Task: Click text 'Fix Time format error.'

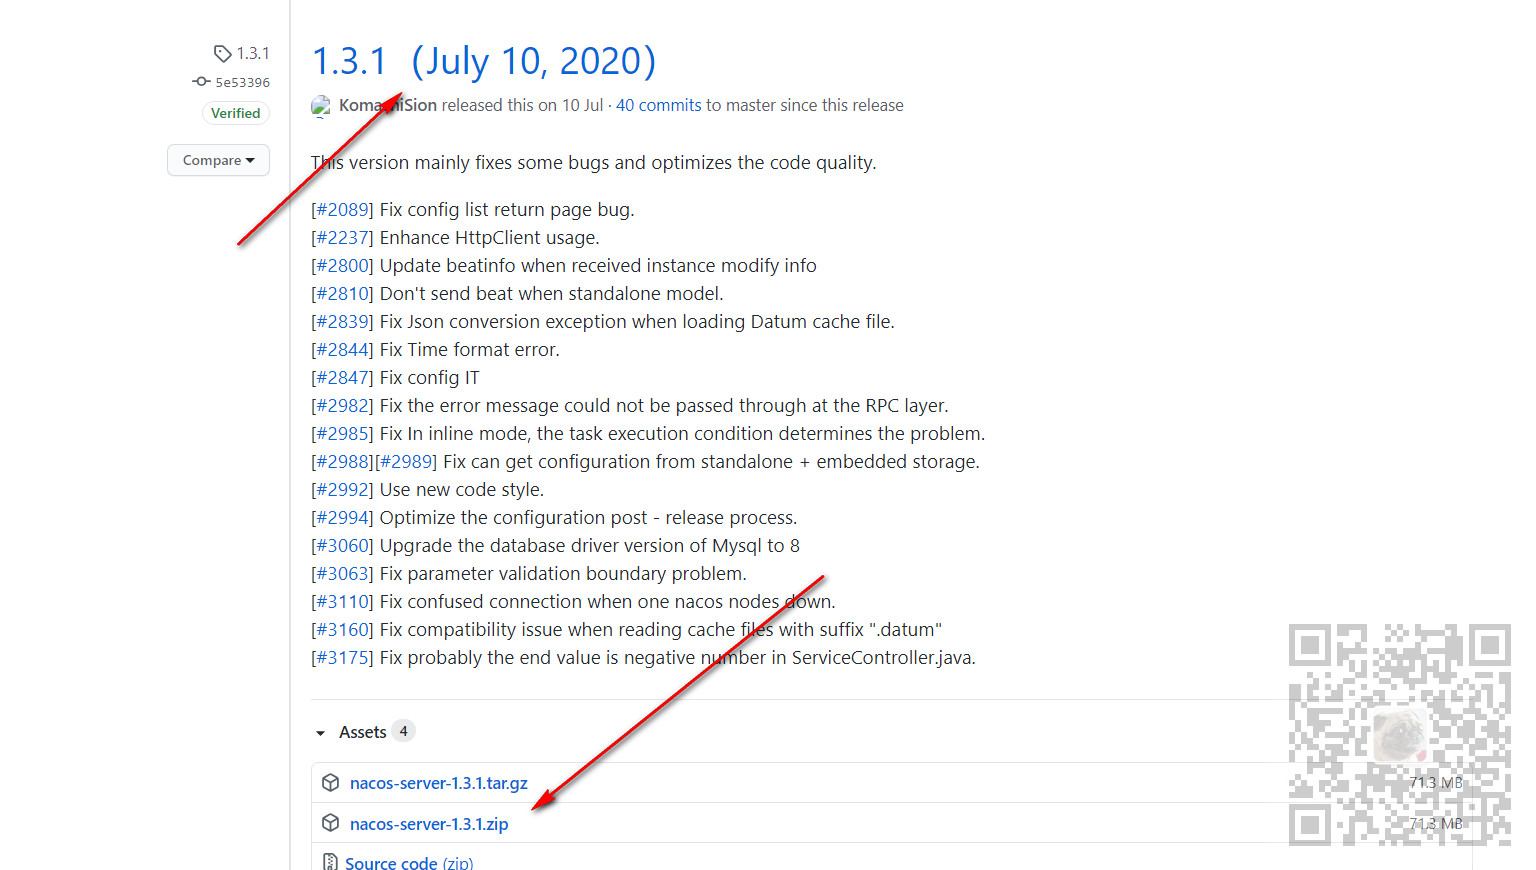Action: (469, 349)
